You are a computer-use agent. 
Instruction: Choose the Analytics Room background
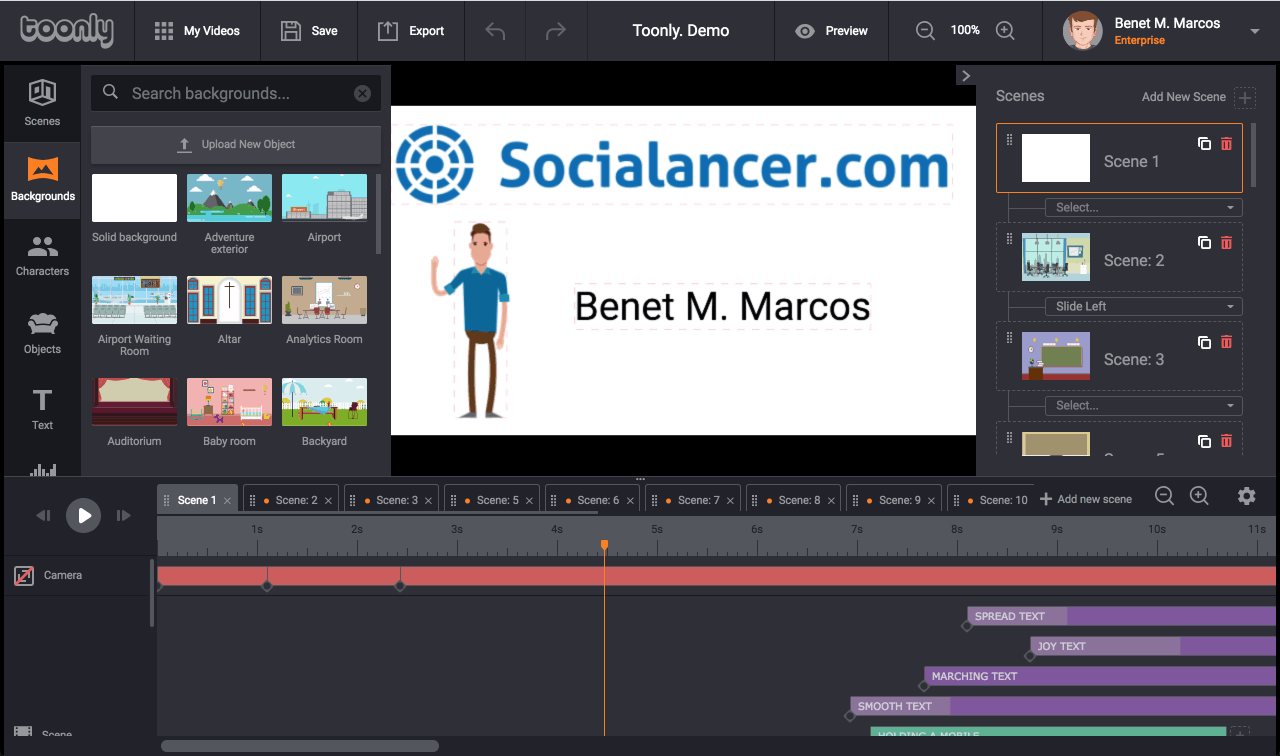tap(324, 300)
